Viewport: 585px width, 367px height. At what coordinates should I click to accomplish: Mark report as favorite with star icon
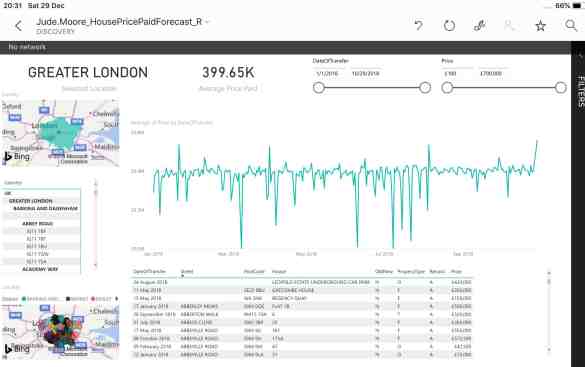pos(540,25)
